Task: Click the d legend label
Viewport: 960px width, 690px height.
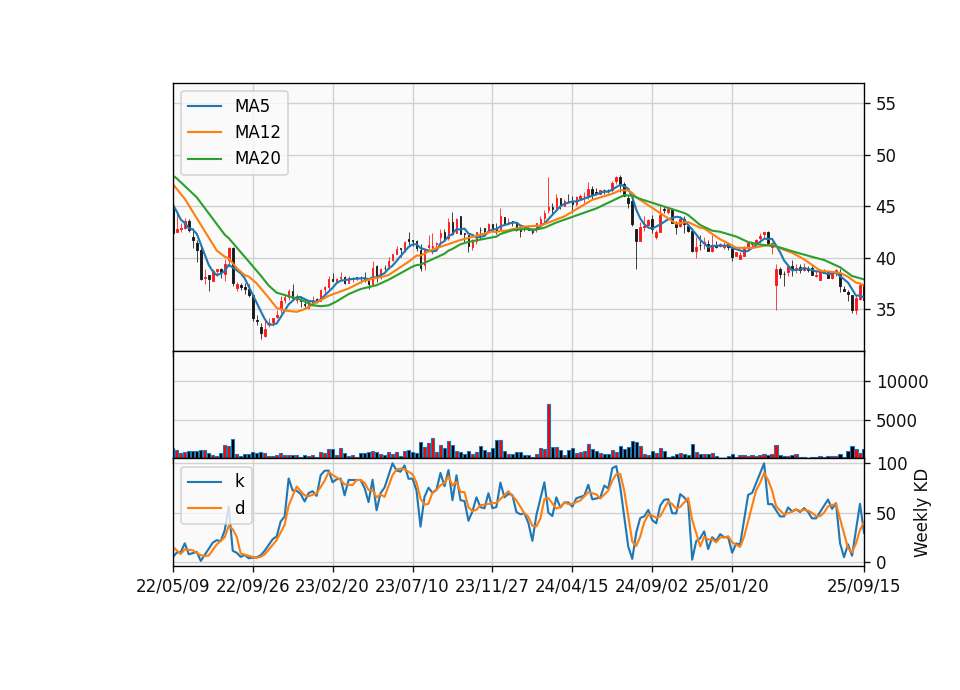Action: [240, 508]
